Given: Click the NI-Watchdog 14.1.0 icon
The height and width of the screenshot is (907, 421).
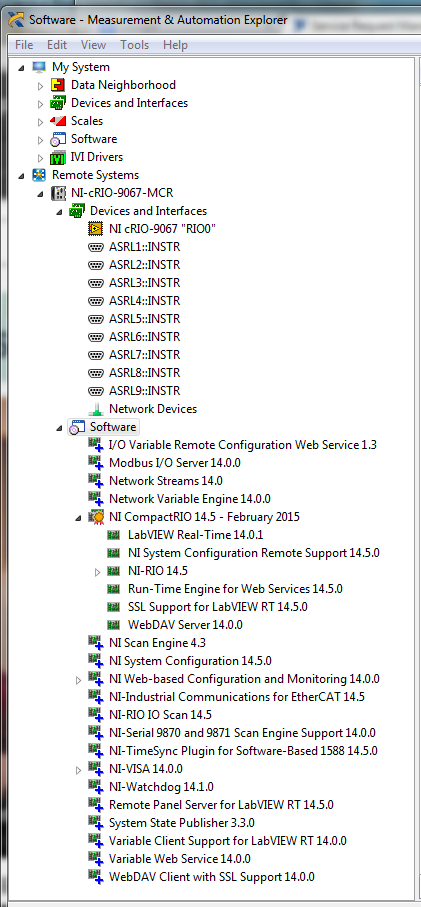Looking at the screenshot, I should 95,786.
